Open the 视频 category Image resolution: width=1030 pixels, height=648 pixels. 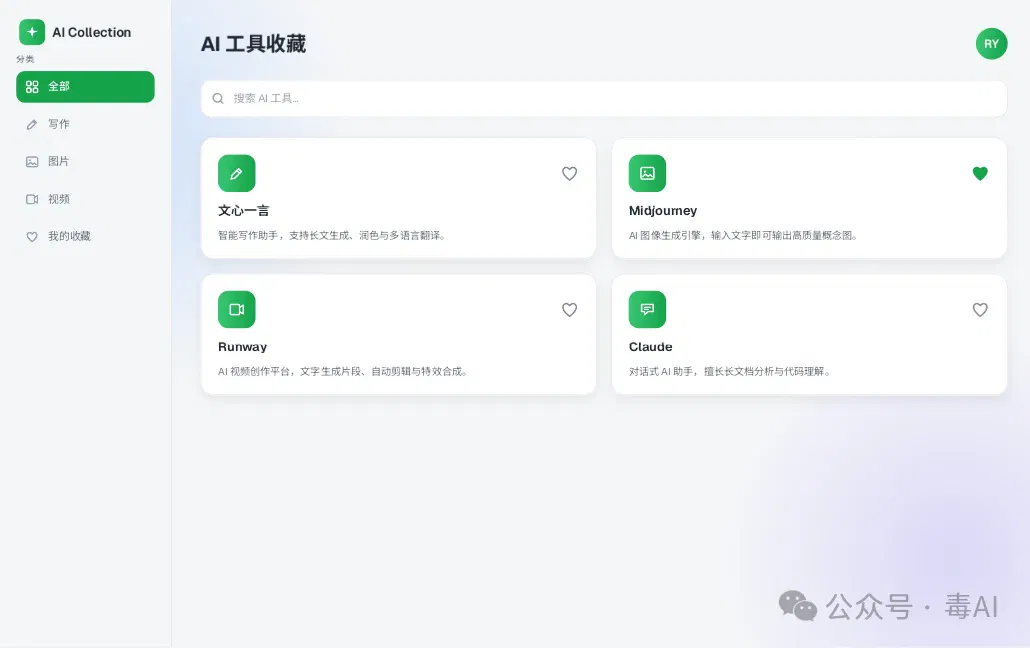(x=85, y=199)
